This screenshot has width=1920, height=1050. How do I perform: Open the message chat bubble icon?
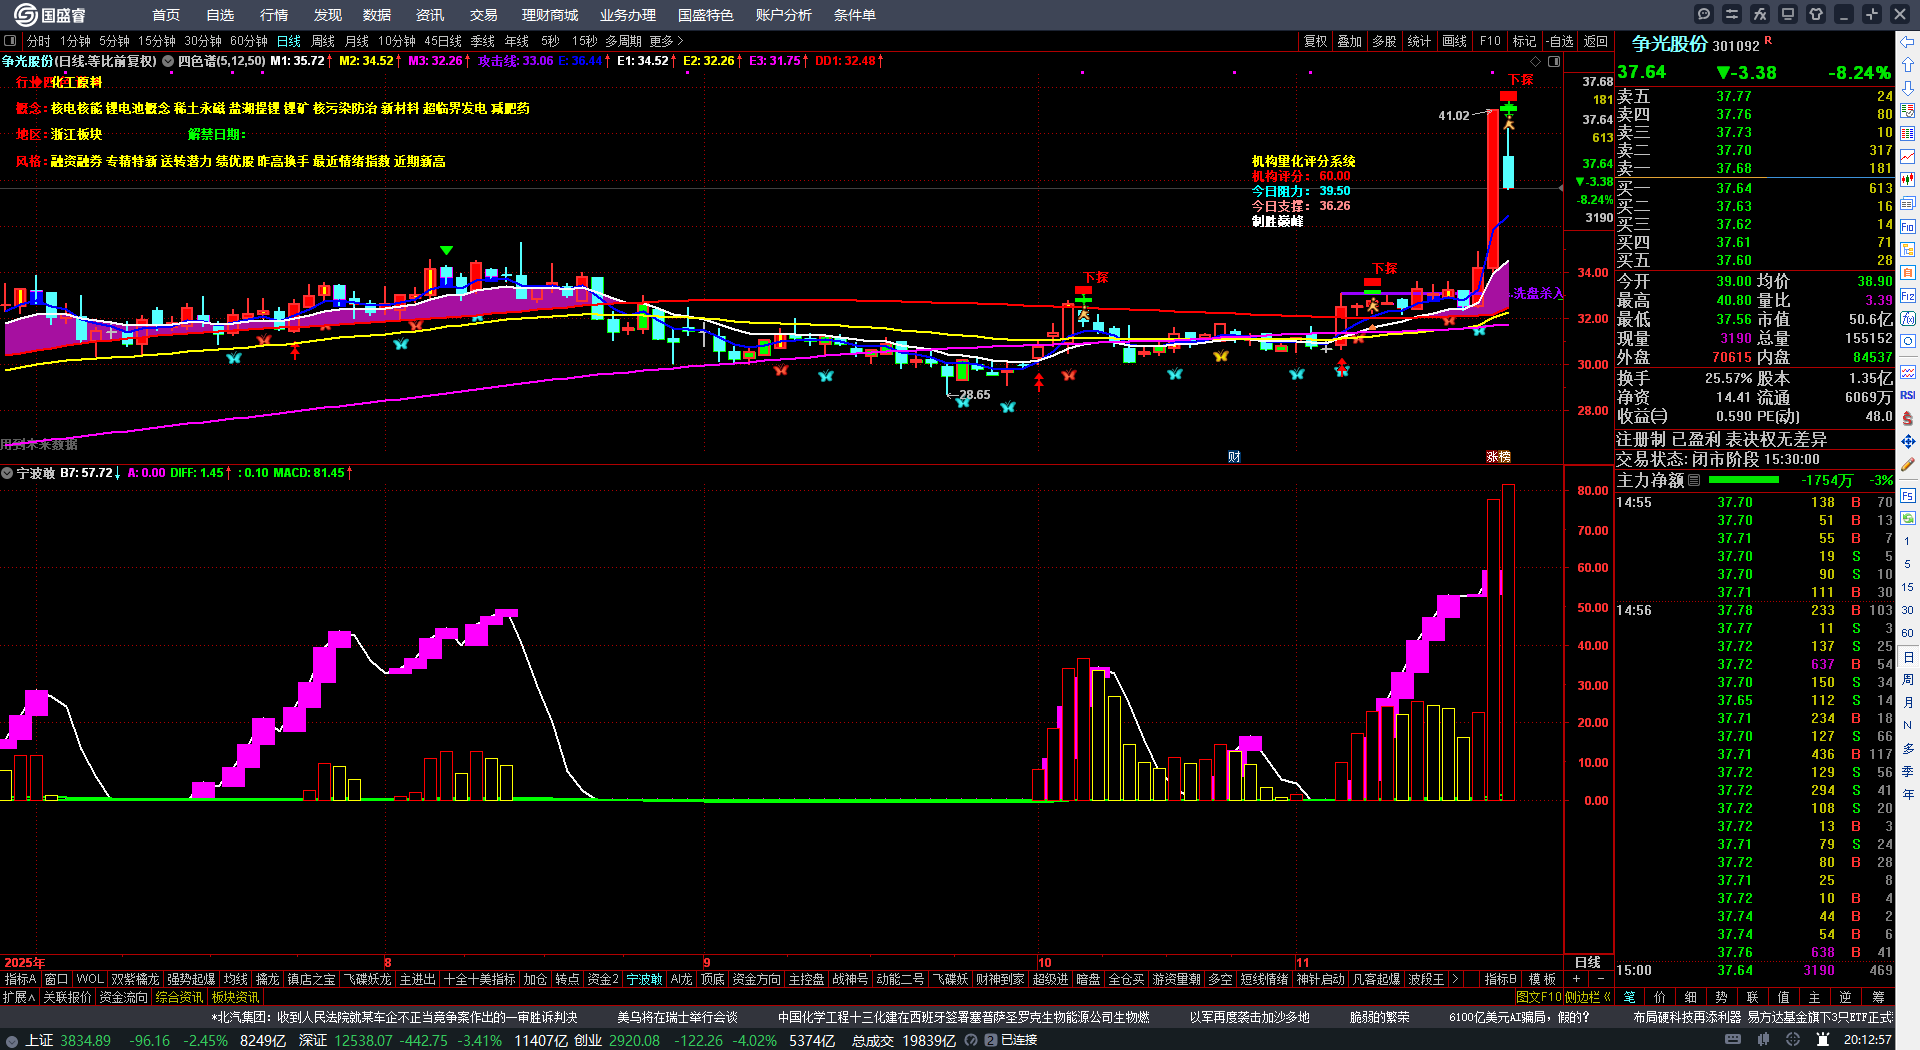point(1704,14)
